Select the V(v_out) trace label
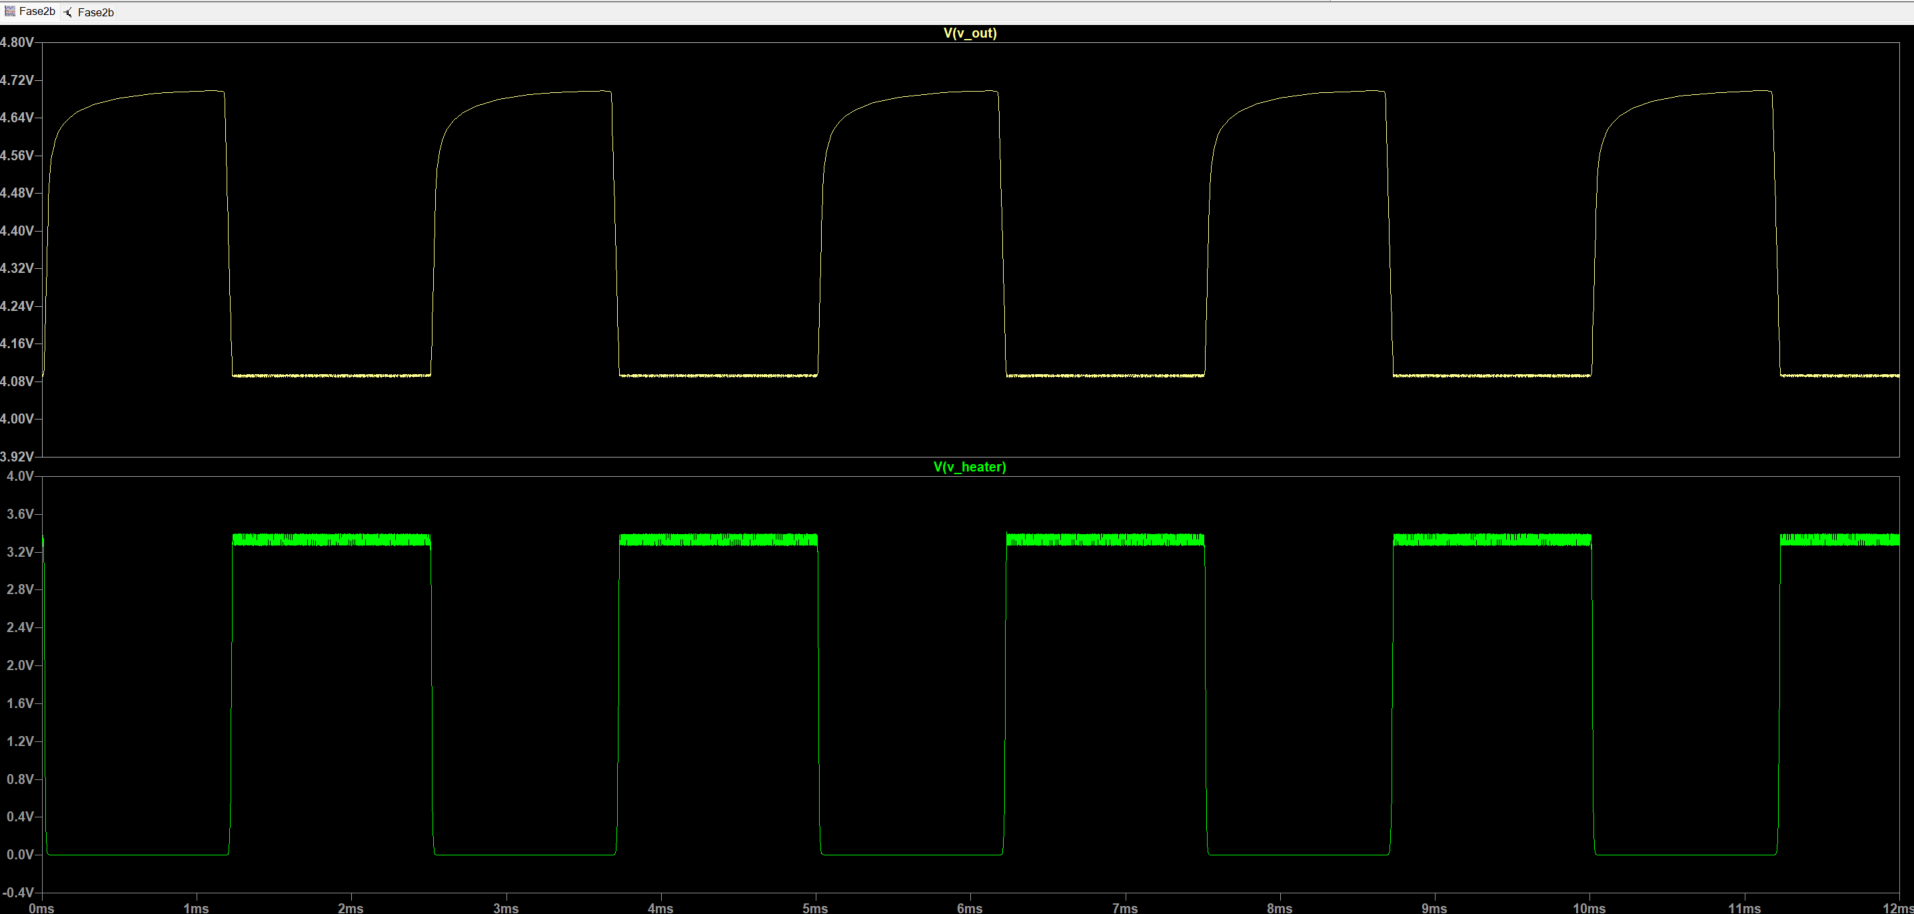1914x914 pixels. (969, 33)
